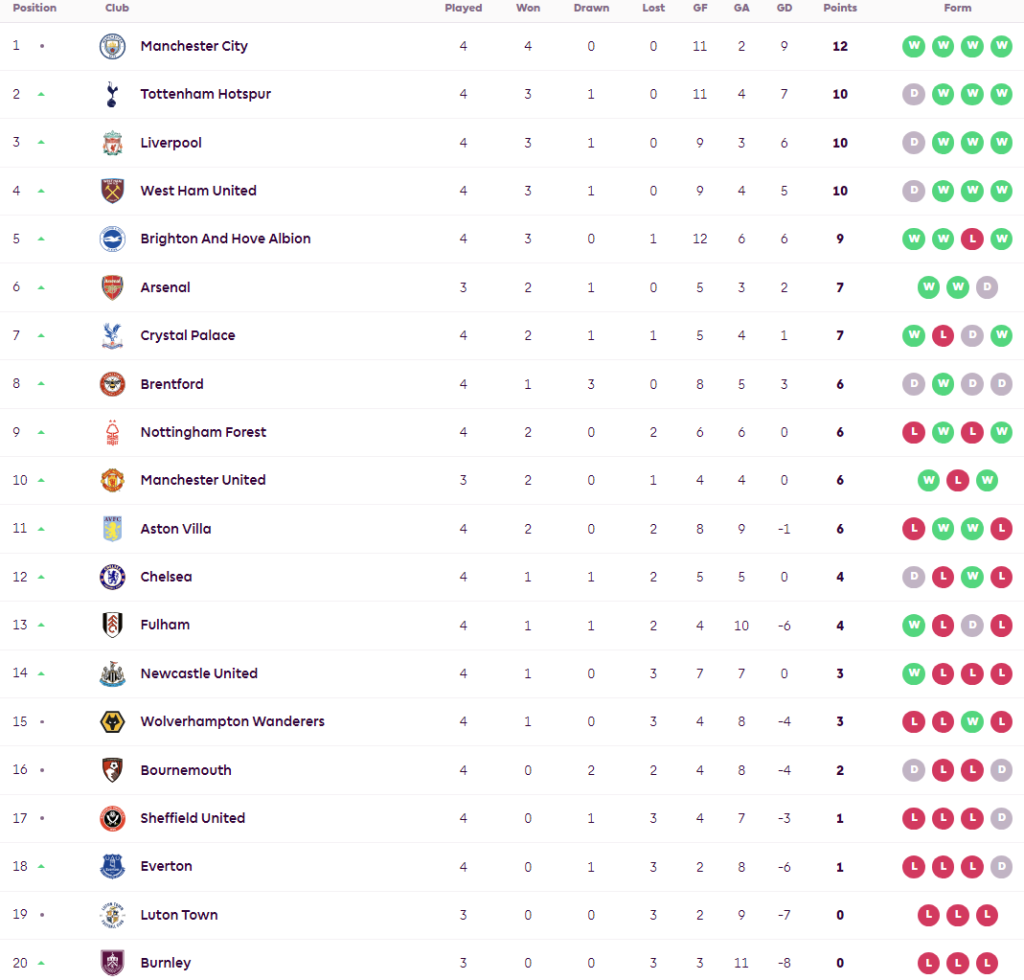The width and height of the screenshot is (1024, 980).
Task: Click the Form column header
Action: pos(957,8)
